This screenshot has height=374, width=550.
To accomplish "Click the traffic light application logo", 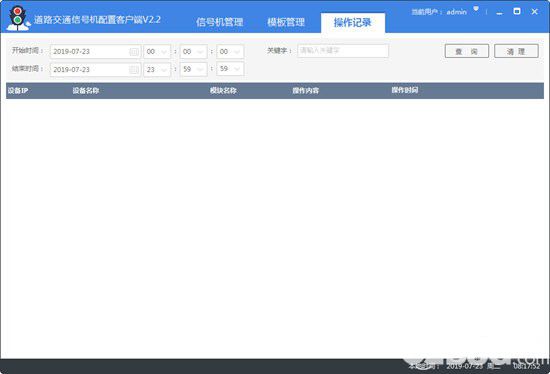I will [x=18, y=18].
